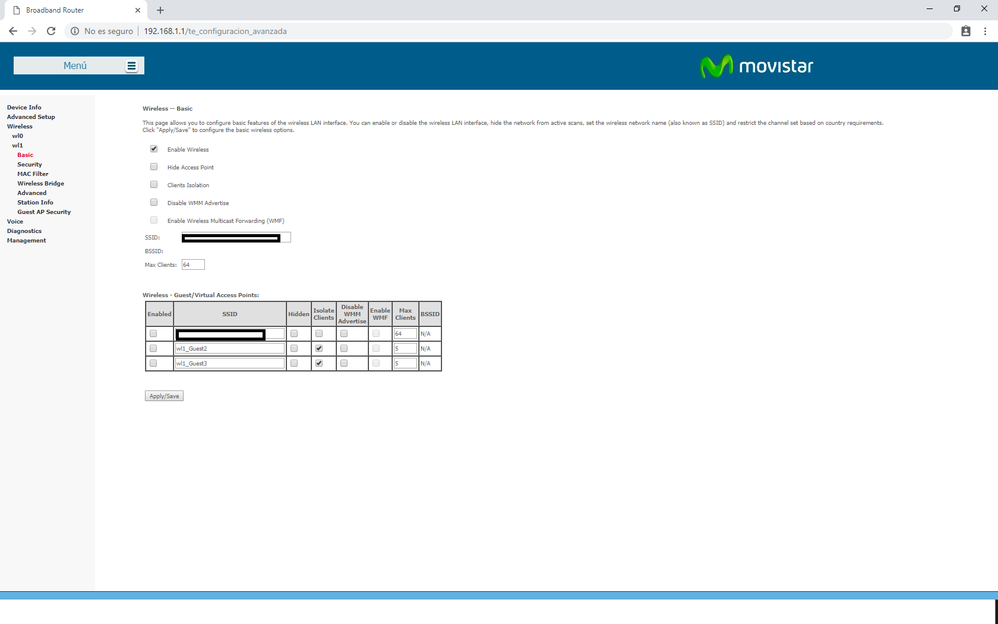Open Chrome's three-dot menu
This screenshot has width=998, height=624.
[x=985, y=31]
